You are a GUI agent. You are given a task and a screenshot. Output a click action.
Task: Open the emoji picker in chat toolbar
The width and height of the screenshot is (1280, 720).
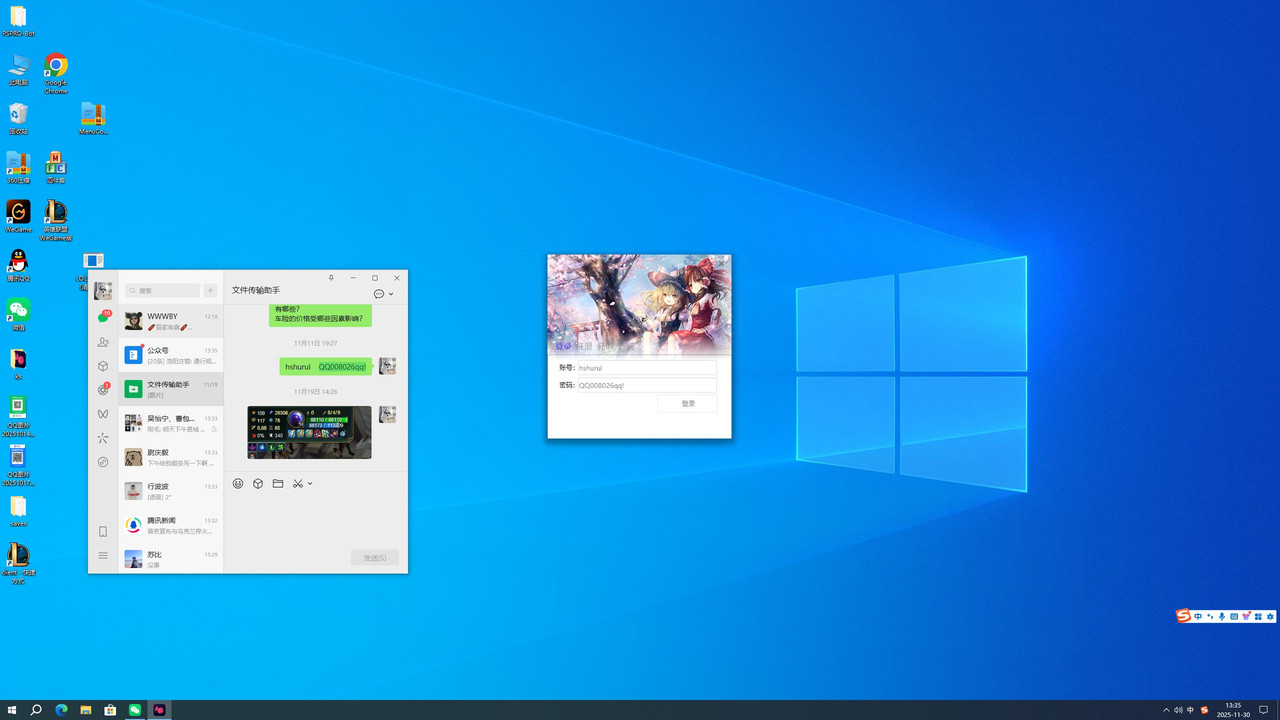[238, 484]
